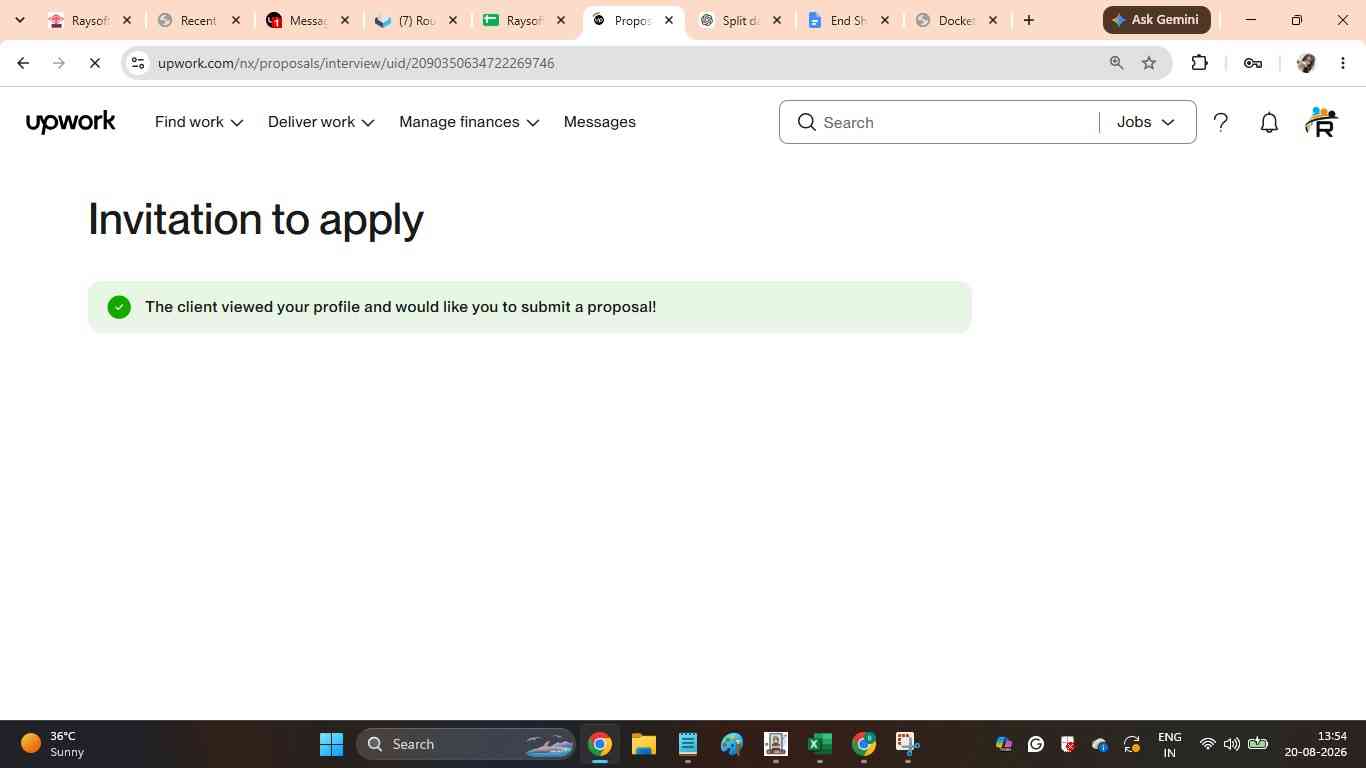Focus the Upwork search input field
This screenshot has height=768, width=1366.
(955, 122)
